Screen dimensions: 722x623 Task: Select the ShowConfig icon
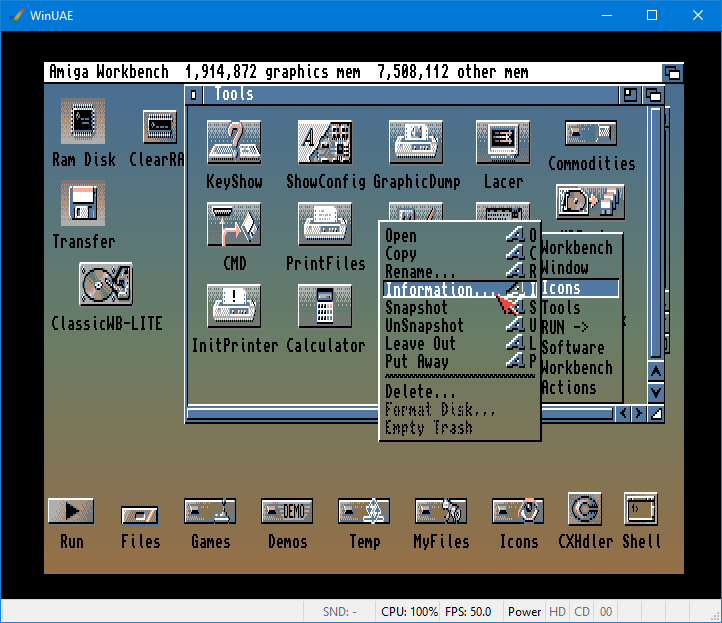325,143
